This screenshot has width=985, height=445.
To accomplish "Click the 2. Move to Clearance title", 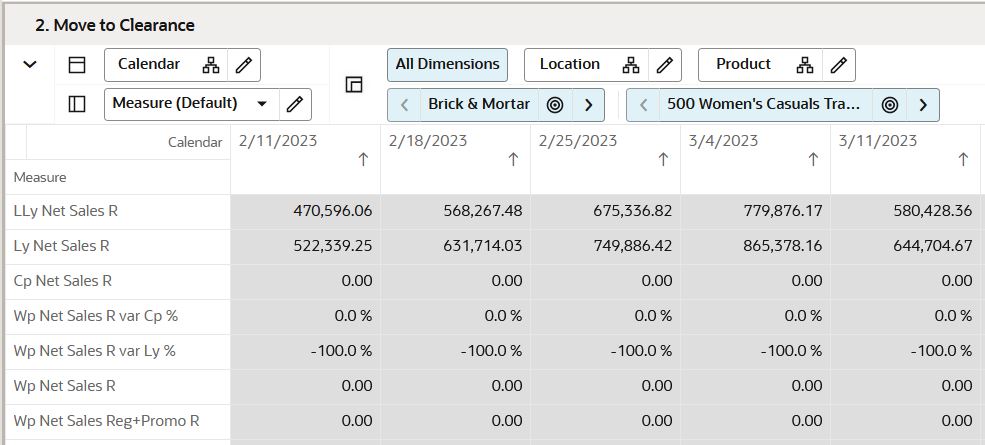I will [115, 26].
